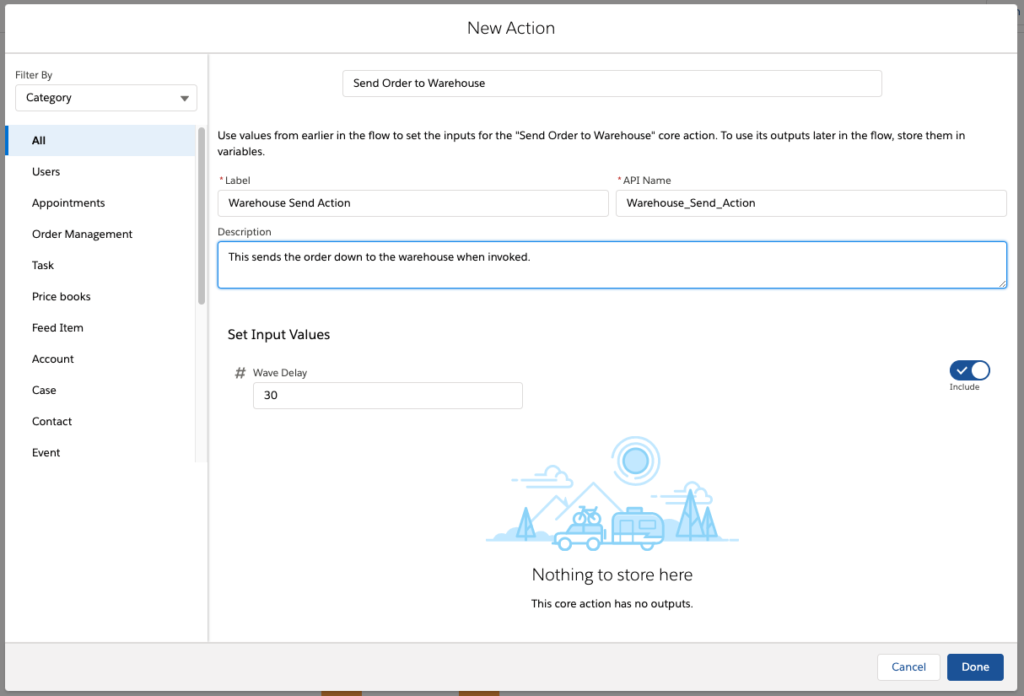Click the Description text area

click(612, 264)
